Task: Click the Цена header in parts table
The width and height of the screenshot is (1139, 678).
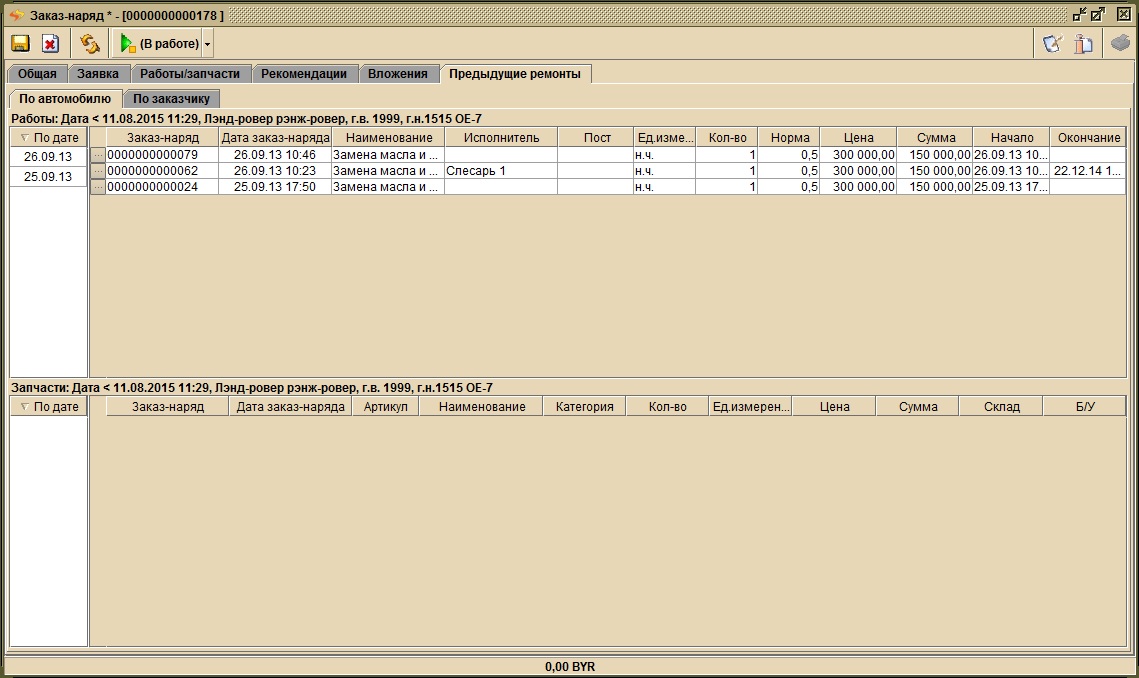Action: 835,406
